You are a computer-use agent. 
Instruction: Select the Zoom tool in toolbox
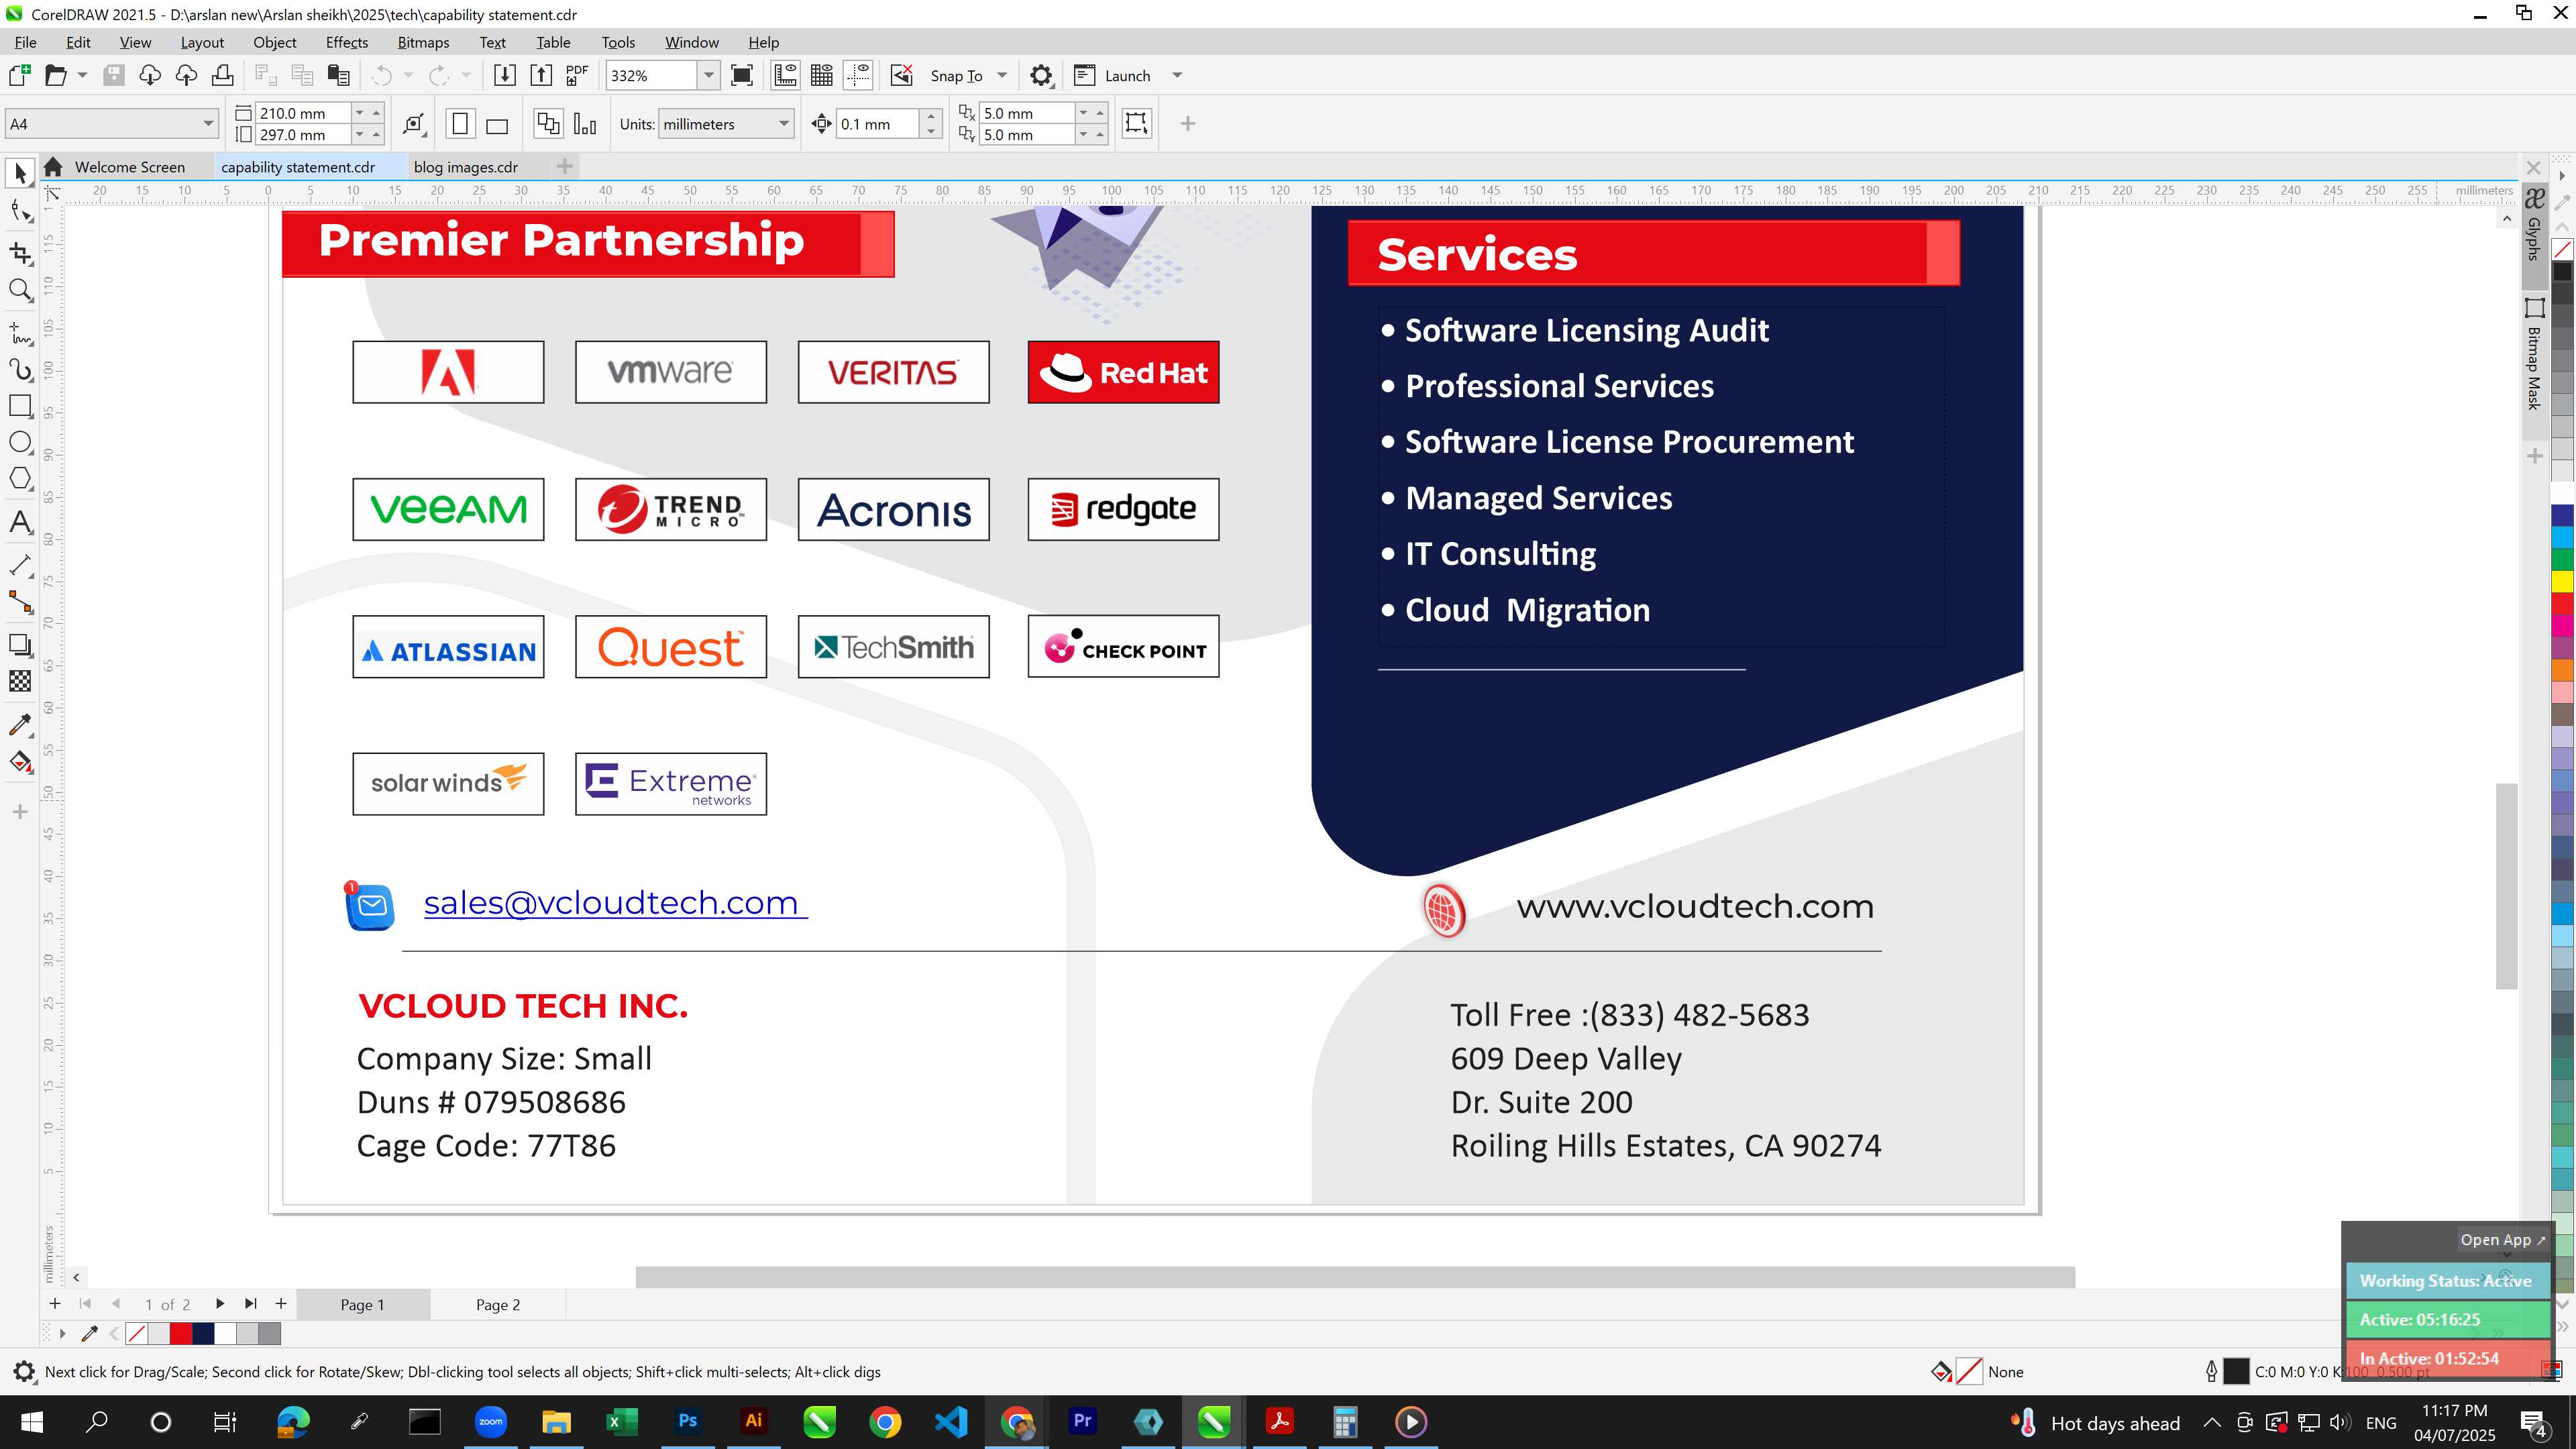tap(20, 291)
